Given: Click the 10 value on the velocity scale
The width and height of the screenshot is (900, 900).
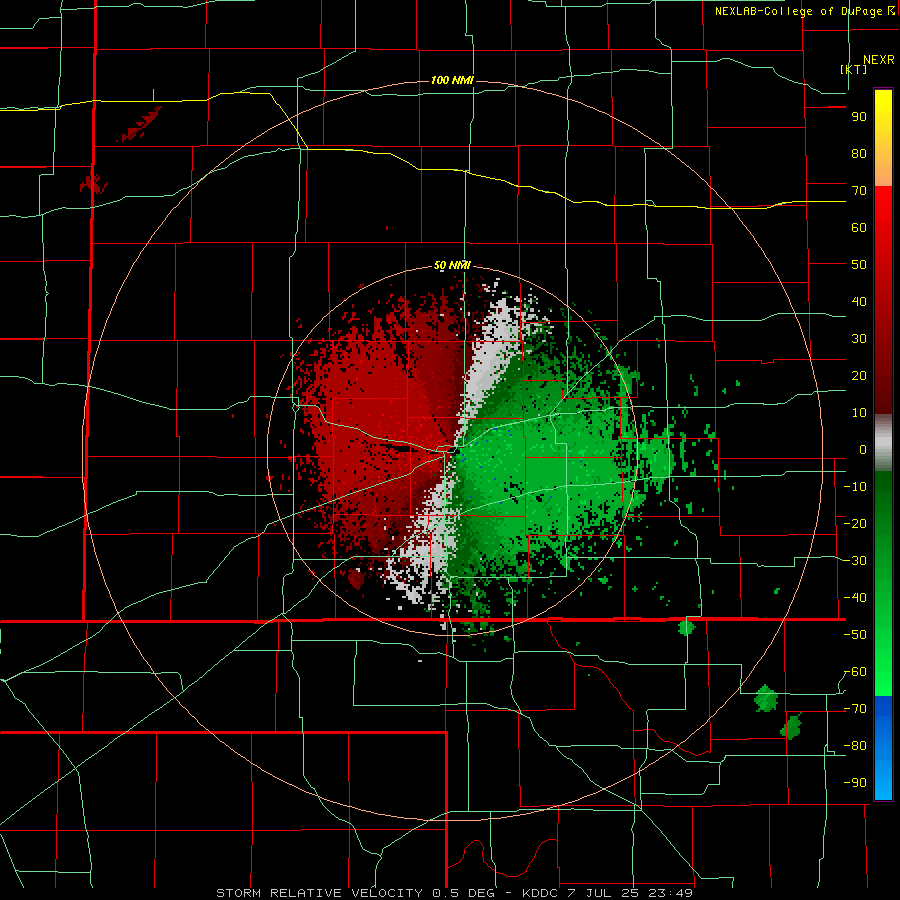Looking at the screenshot, I should 859,413.
